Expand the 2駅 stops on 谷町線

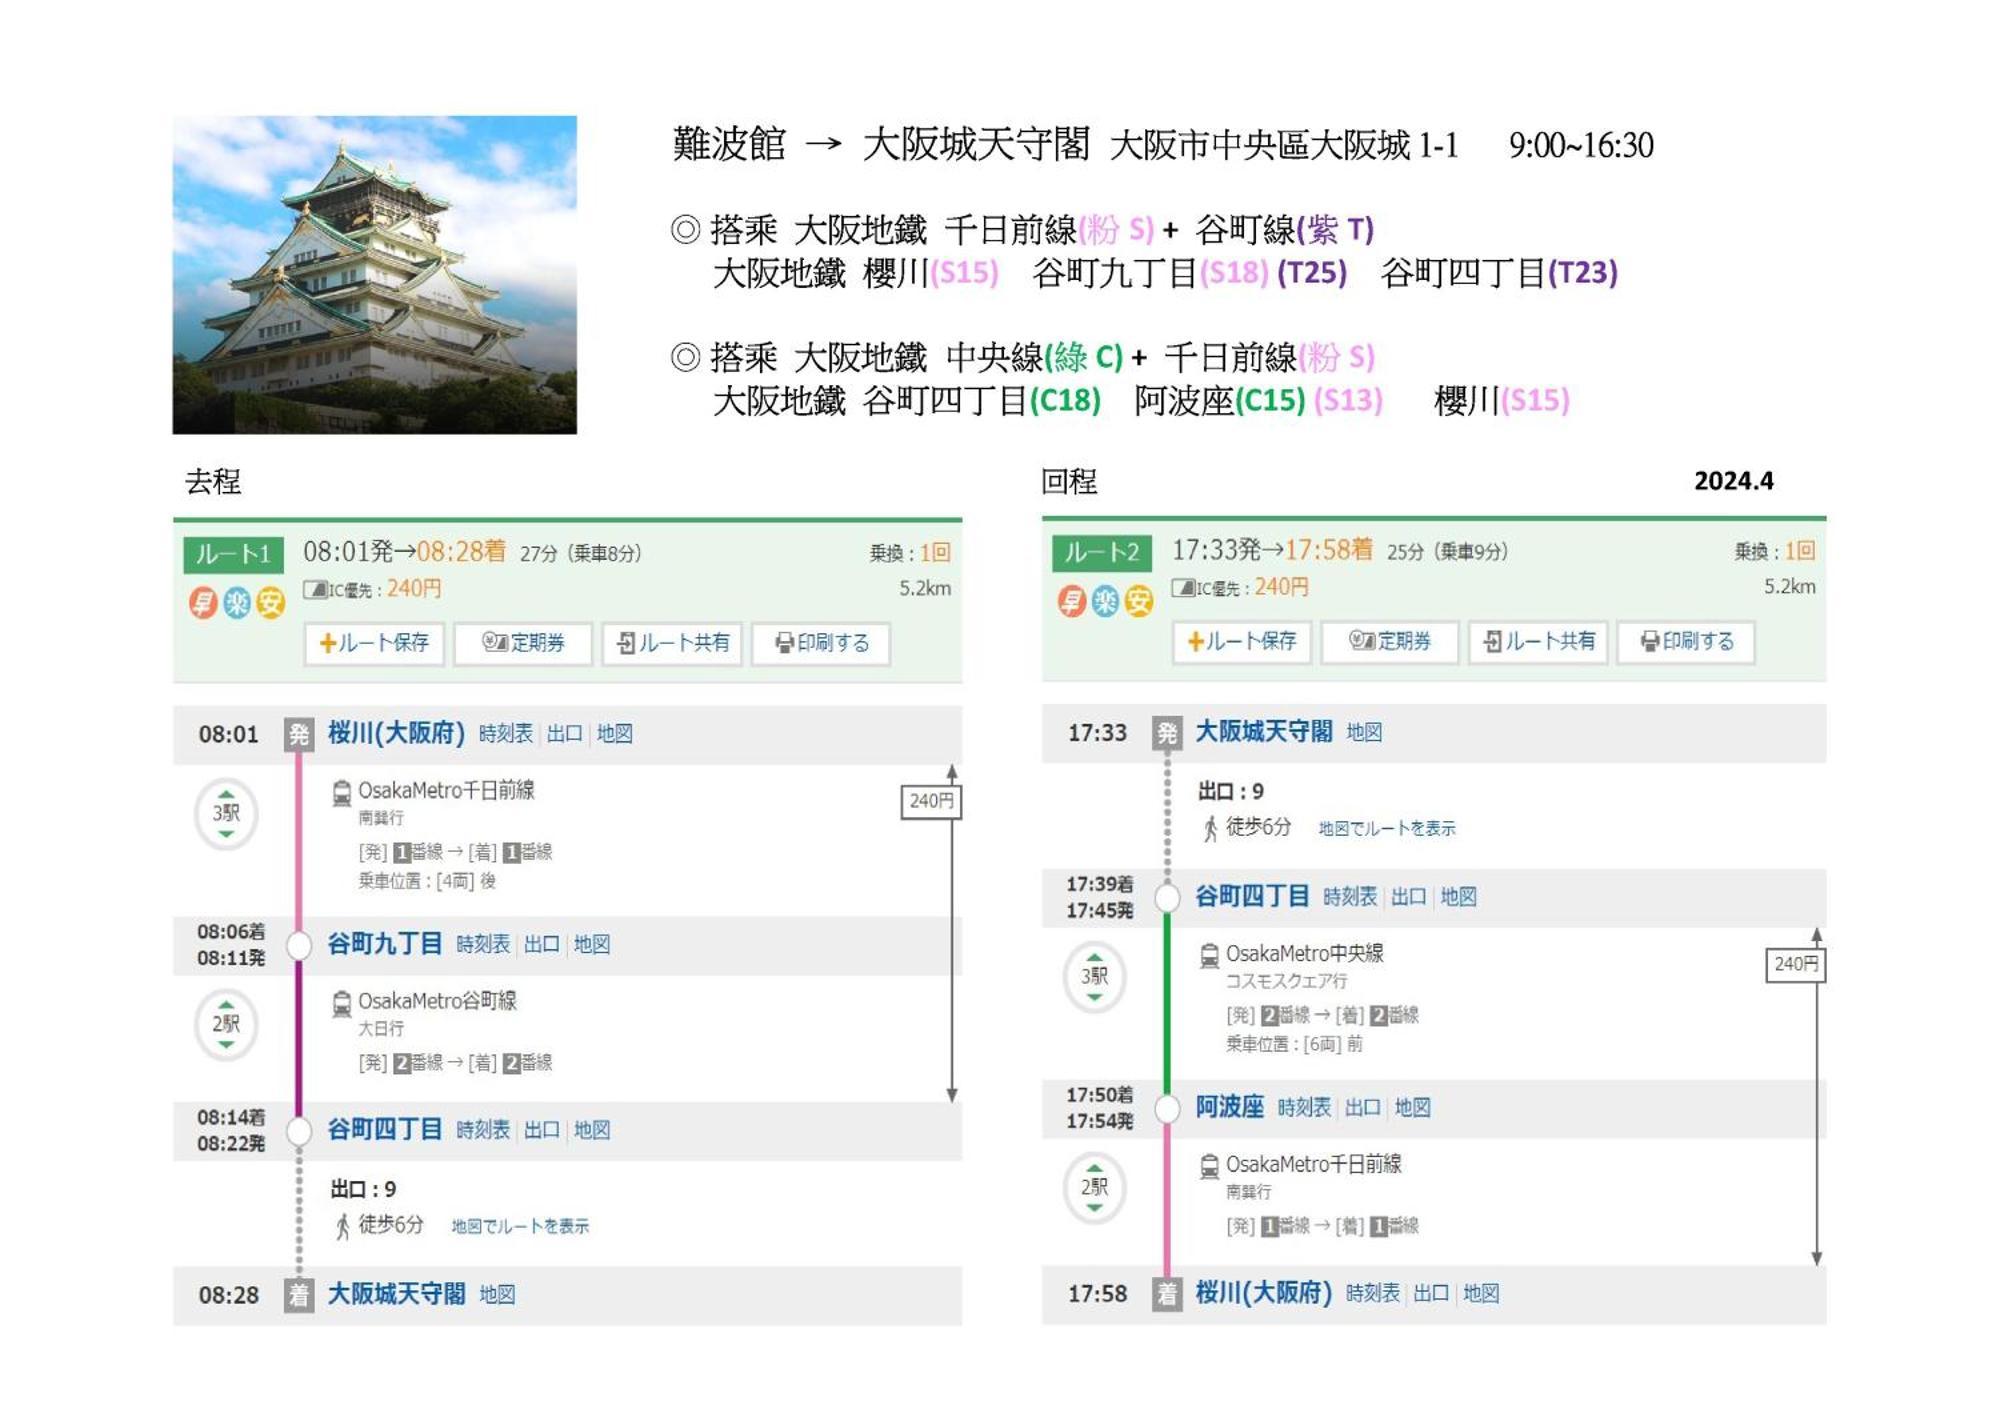point(226,1023)
